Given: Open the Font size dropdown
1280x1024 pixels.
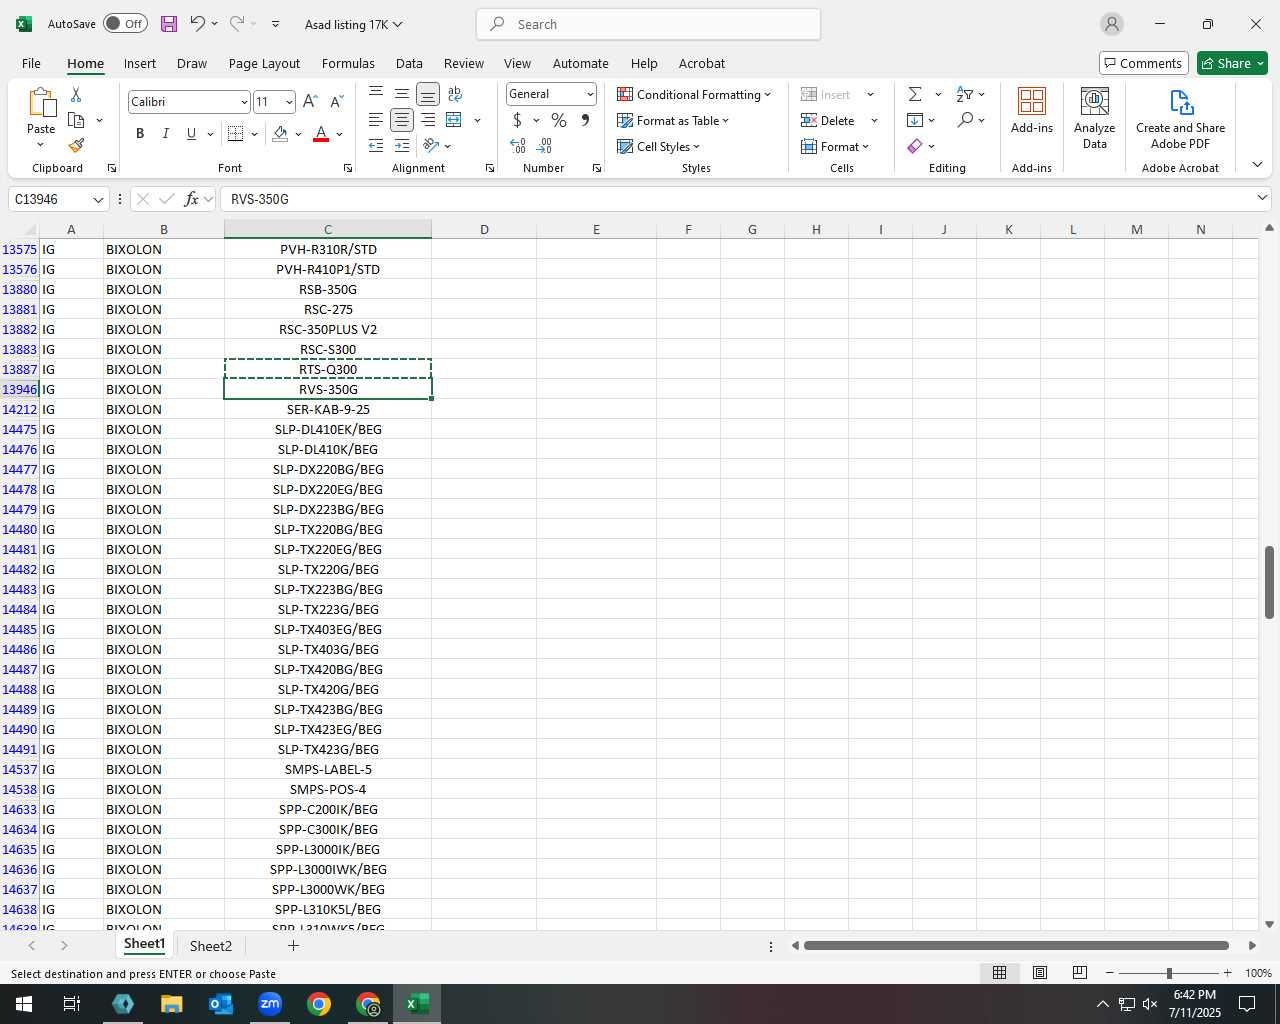Looking at the screenshot, I should [x=289, y=102].
